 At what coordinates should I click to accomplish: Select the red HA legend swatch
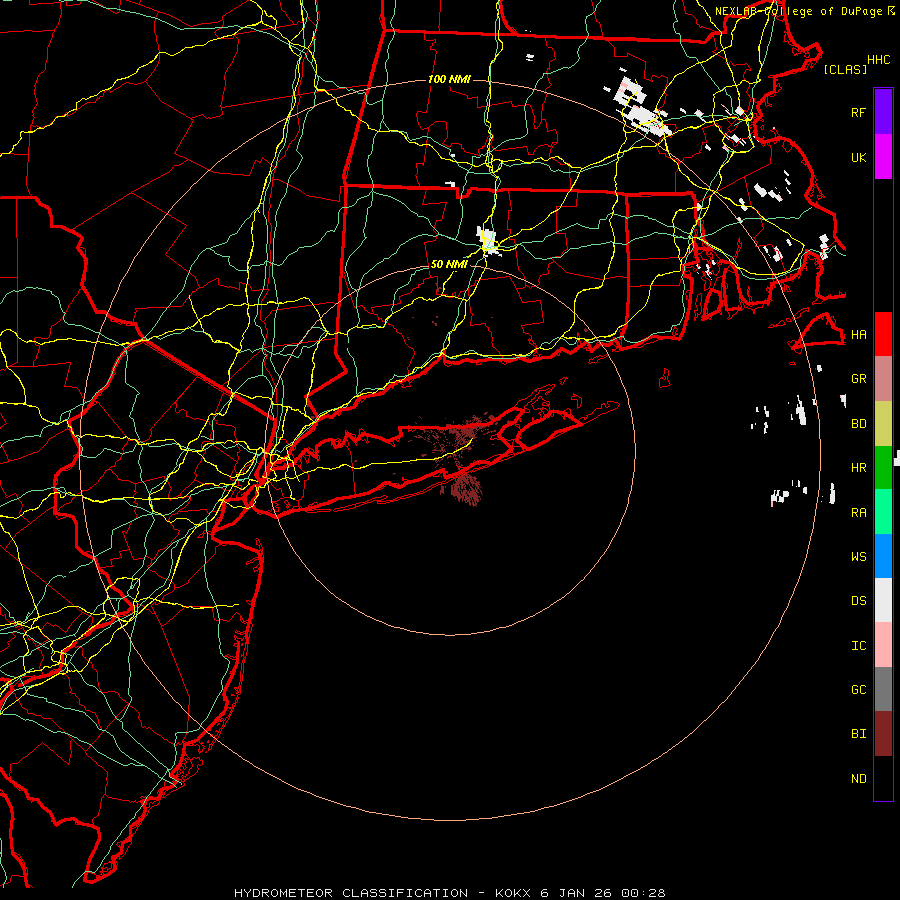[x=883, y=334]
